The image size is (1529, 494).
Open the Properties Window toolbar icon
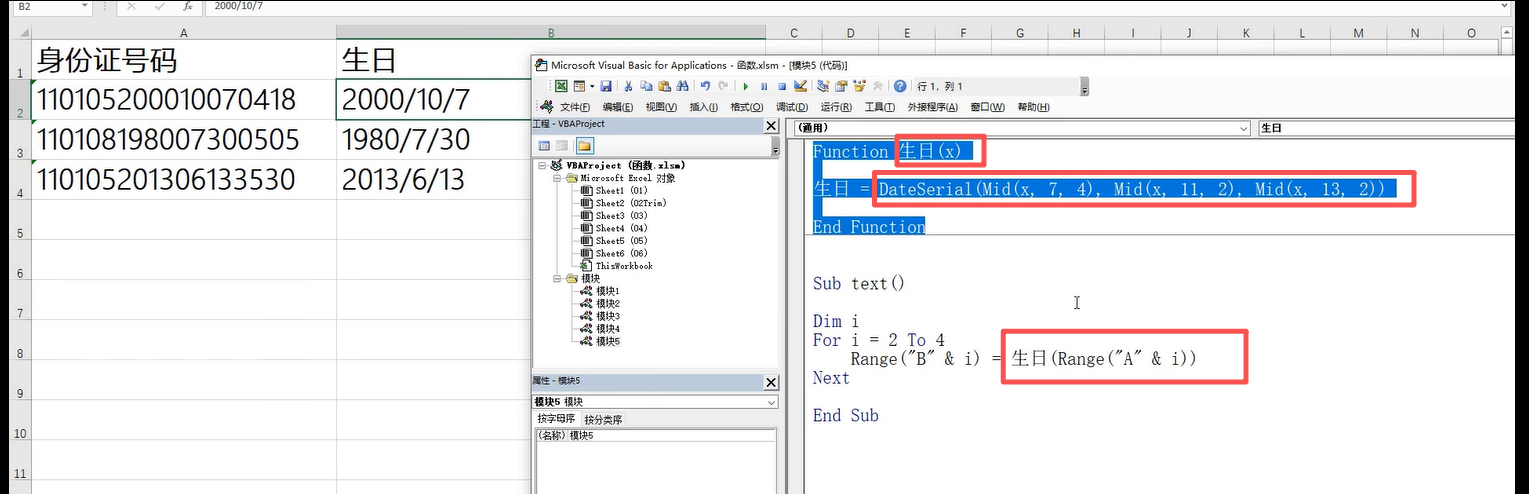[x=841, y=86]
